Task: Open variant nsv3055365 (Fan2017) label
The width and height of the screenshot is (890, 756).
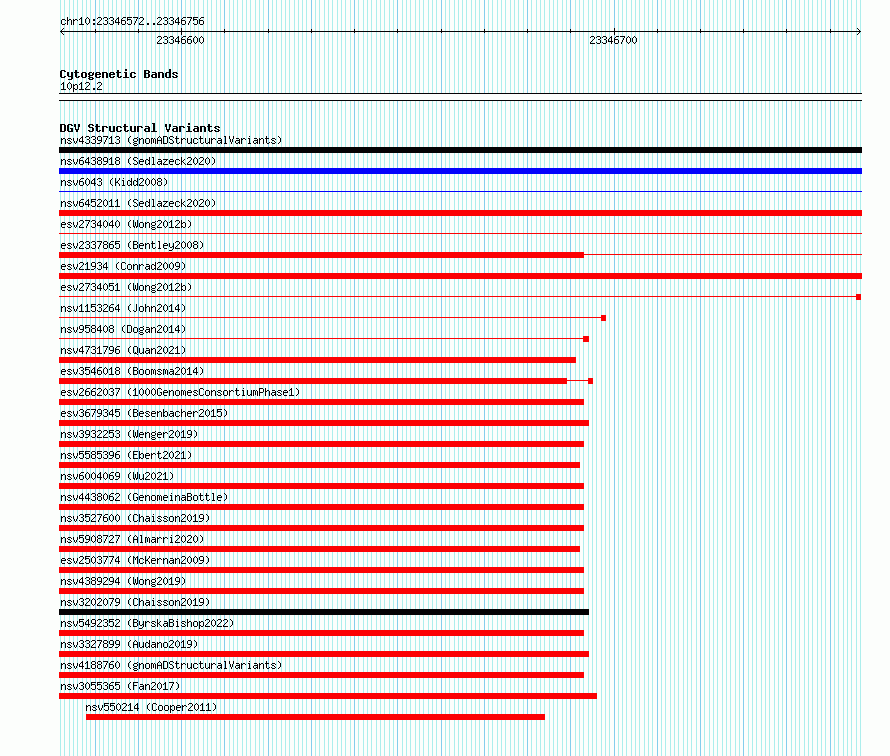Action: click(x=120, y=686)
